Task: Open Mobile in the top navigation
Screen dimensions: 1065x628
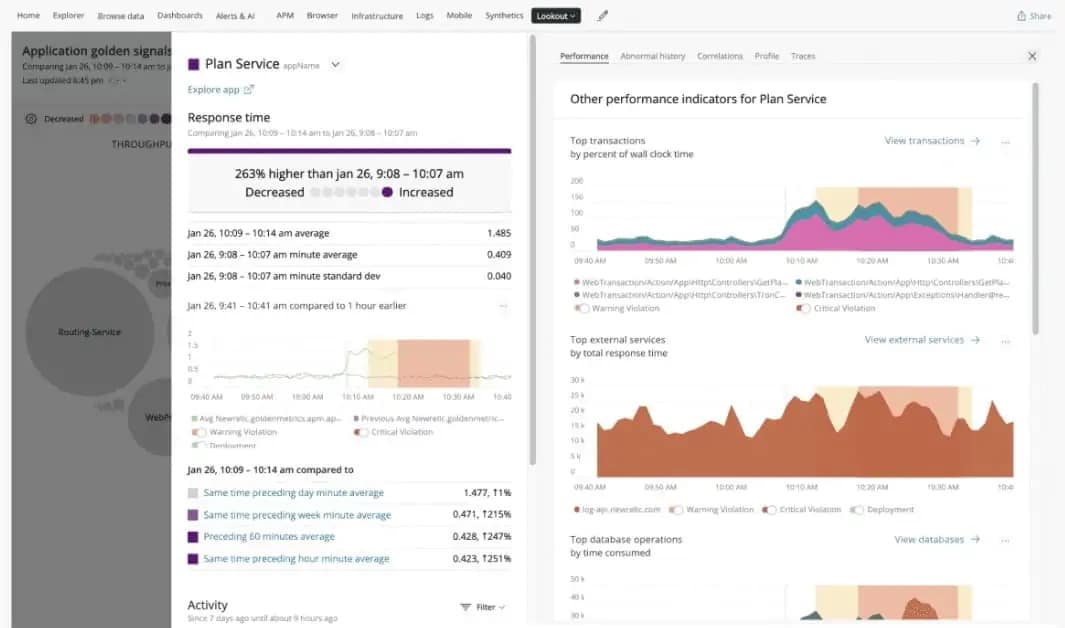Action: 459,15
